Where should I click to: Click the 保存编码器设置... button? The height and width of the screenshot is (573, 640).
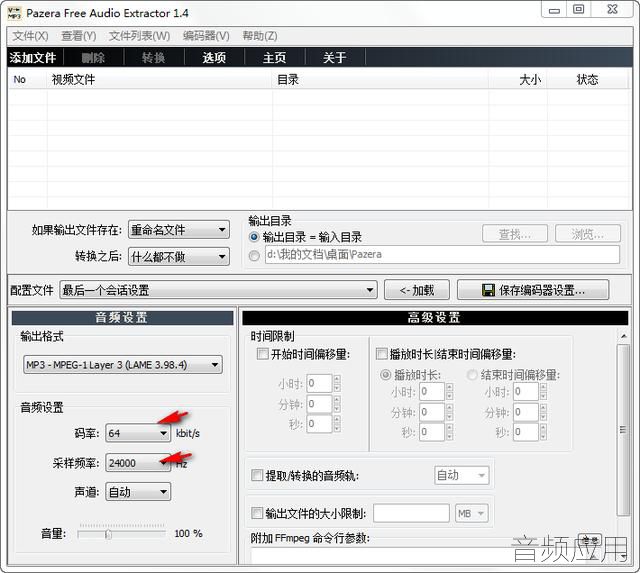pyautogui.click(x=533, y=290)
